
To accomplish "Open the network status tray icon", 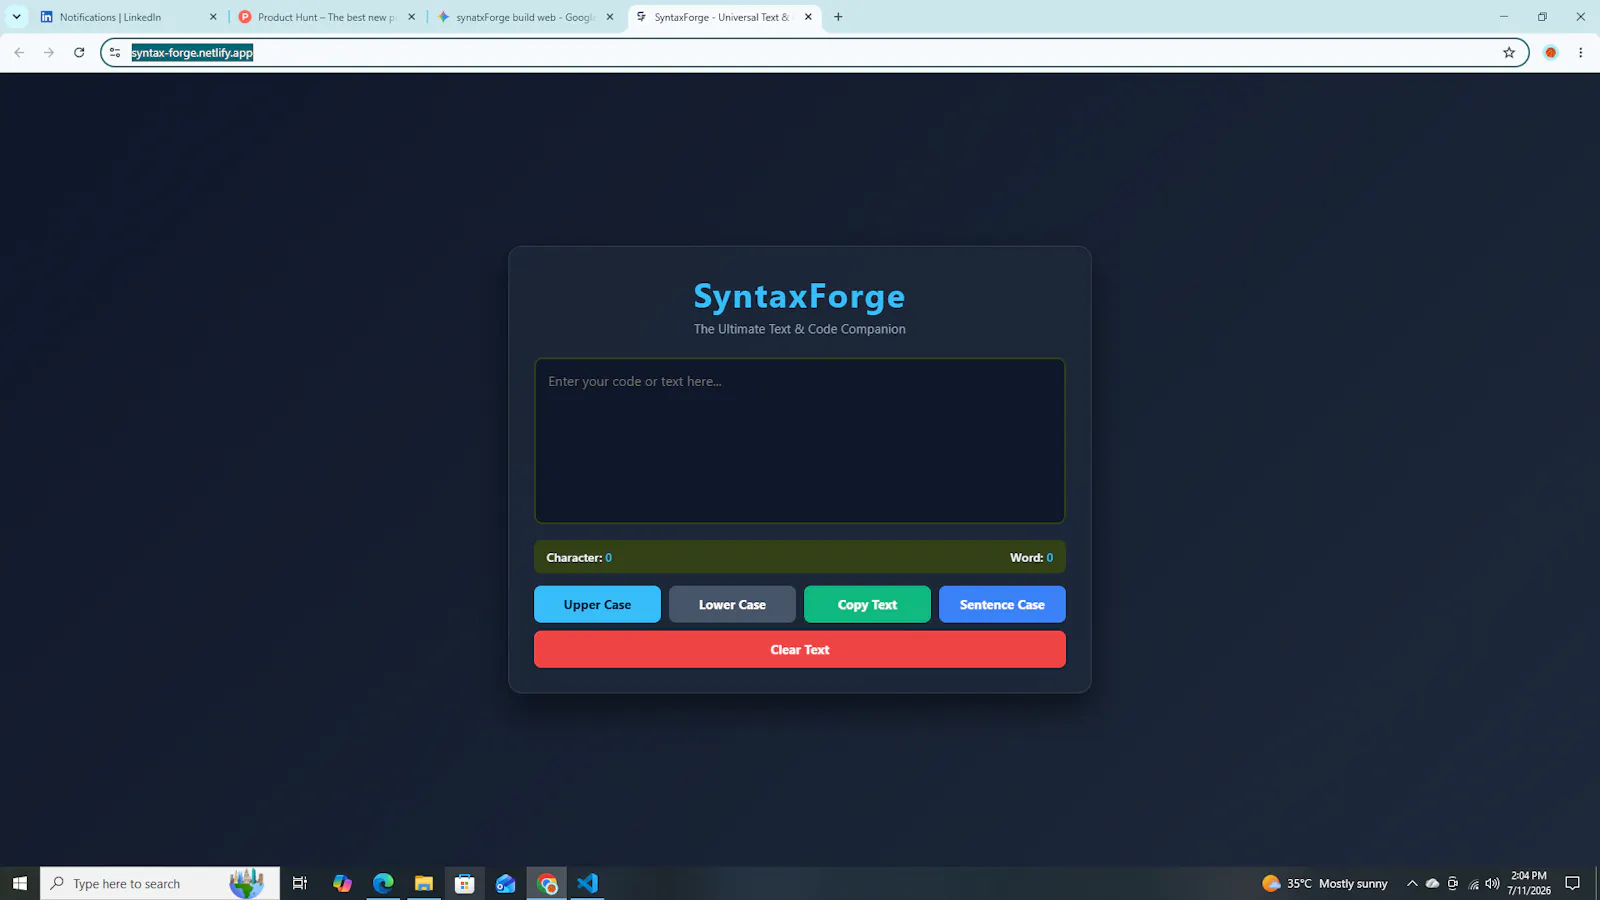I will (1473, 883).
